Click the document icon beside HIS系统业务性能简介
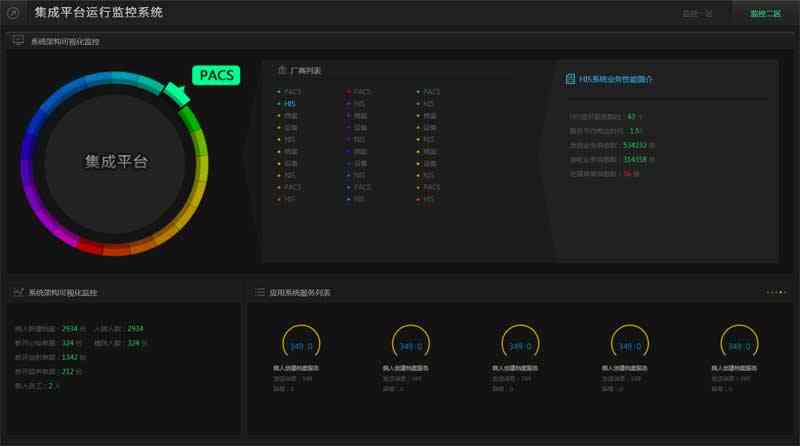Viewport: 800px width, 446px height. [x=570, y=78]
